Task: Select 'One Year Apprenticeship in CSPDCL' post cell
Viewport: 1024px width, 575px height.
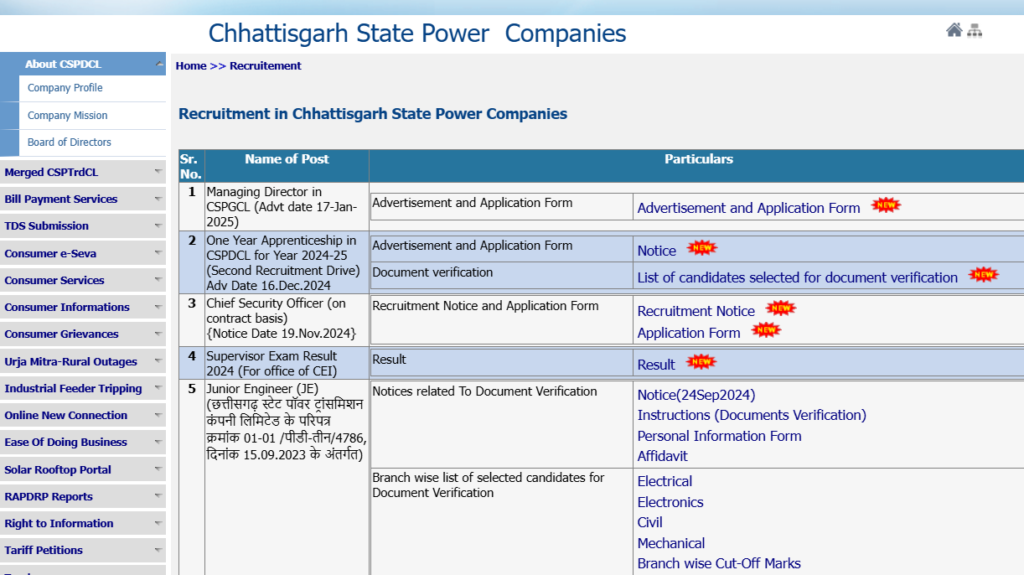Action: (287, 263)
